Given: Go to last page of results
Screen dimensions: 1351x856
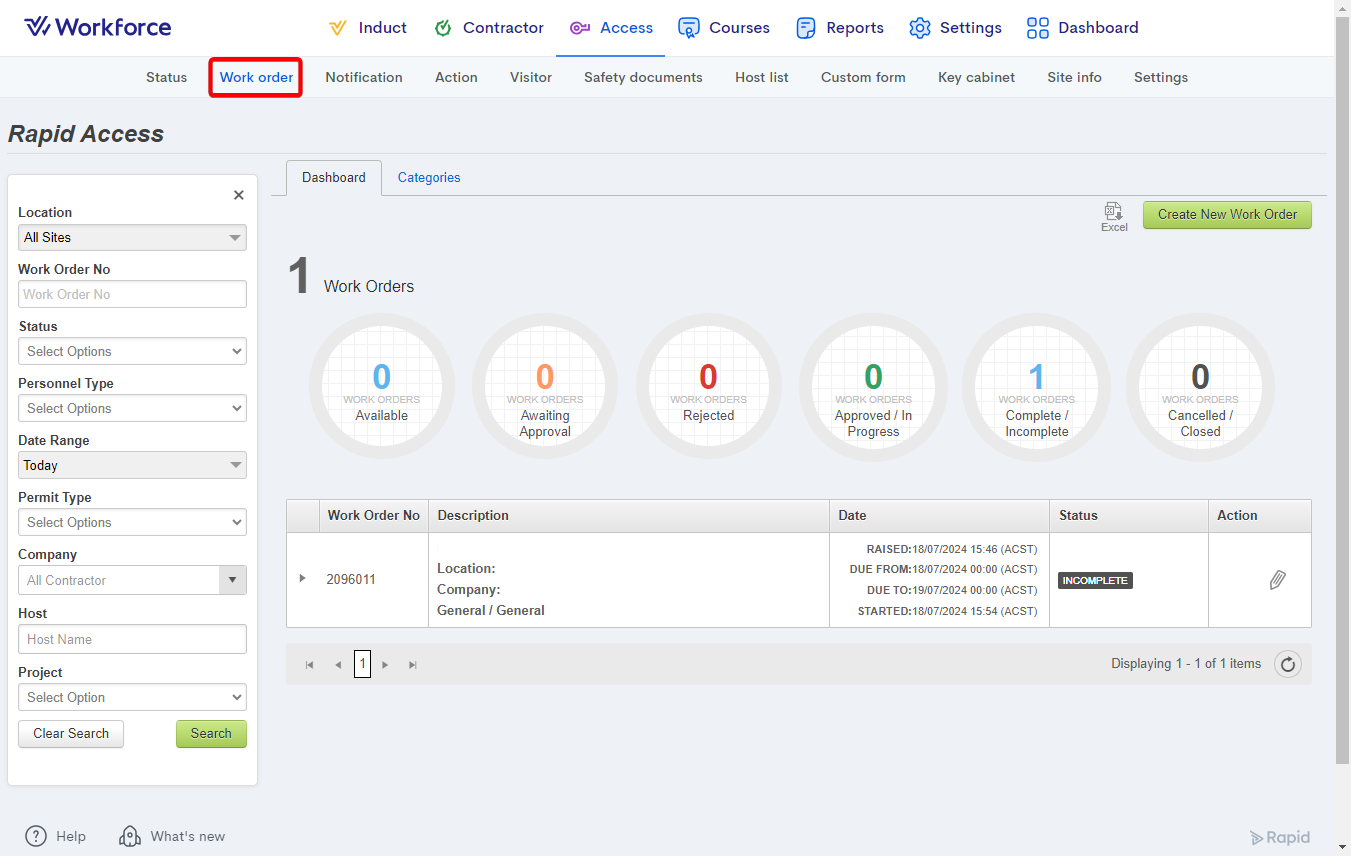Looking at the screenshot, I should click(x=413, y=664).
